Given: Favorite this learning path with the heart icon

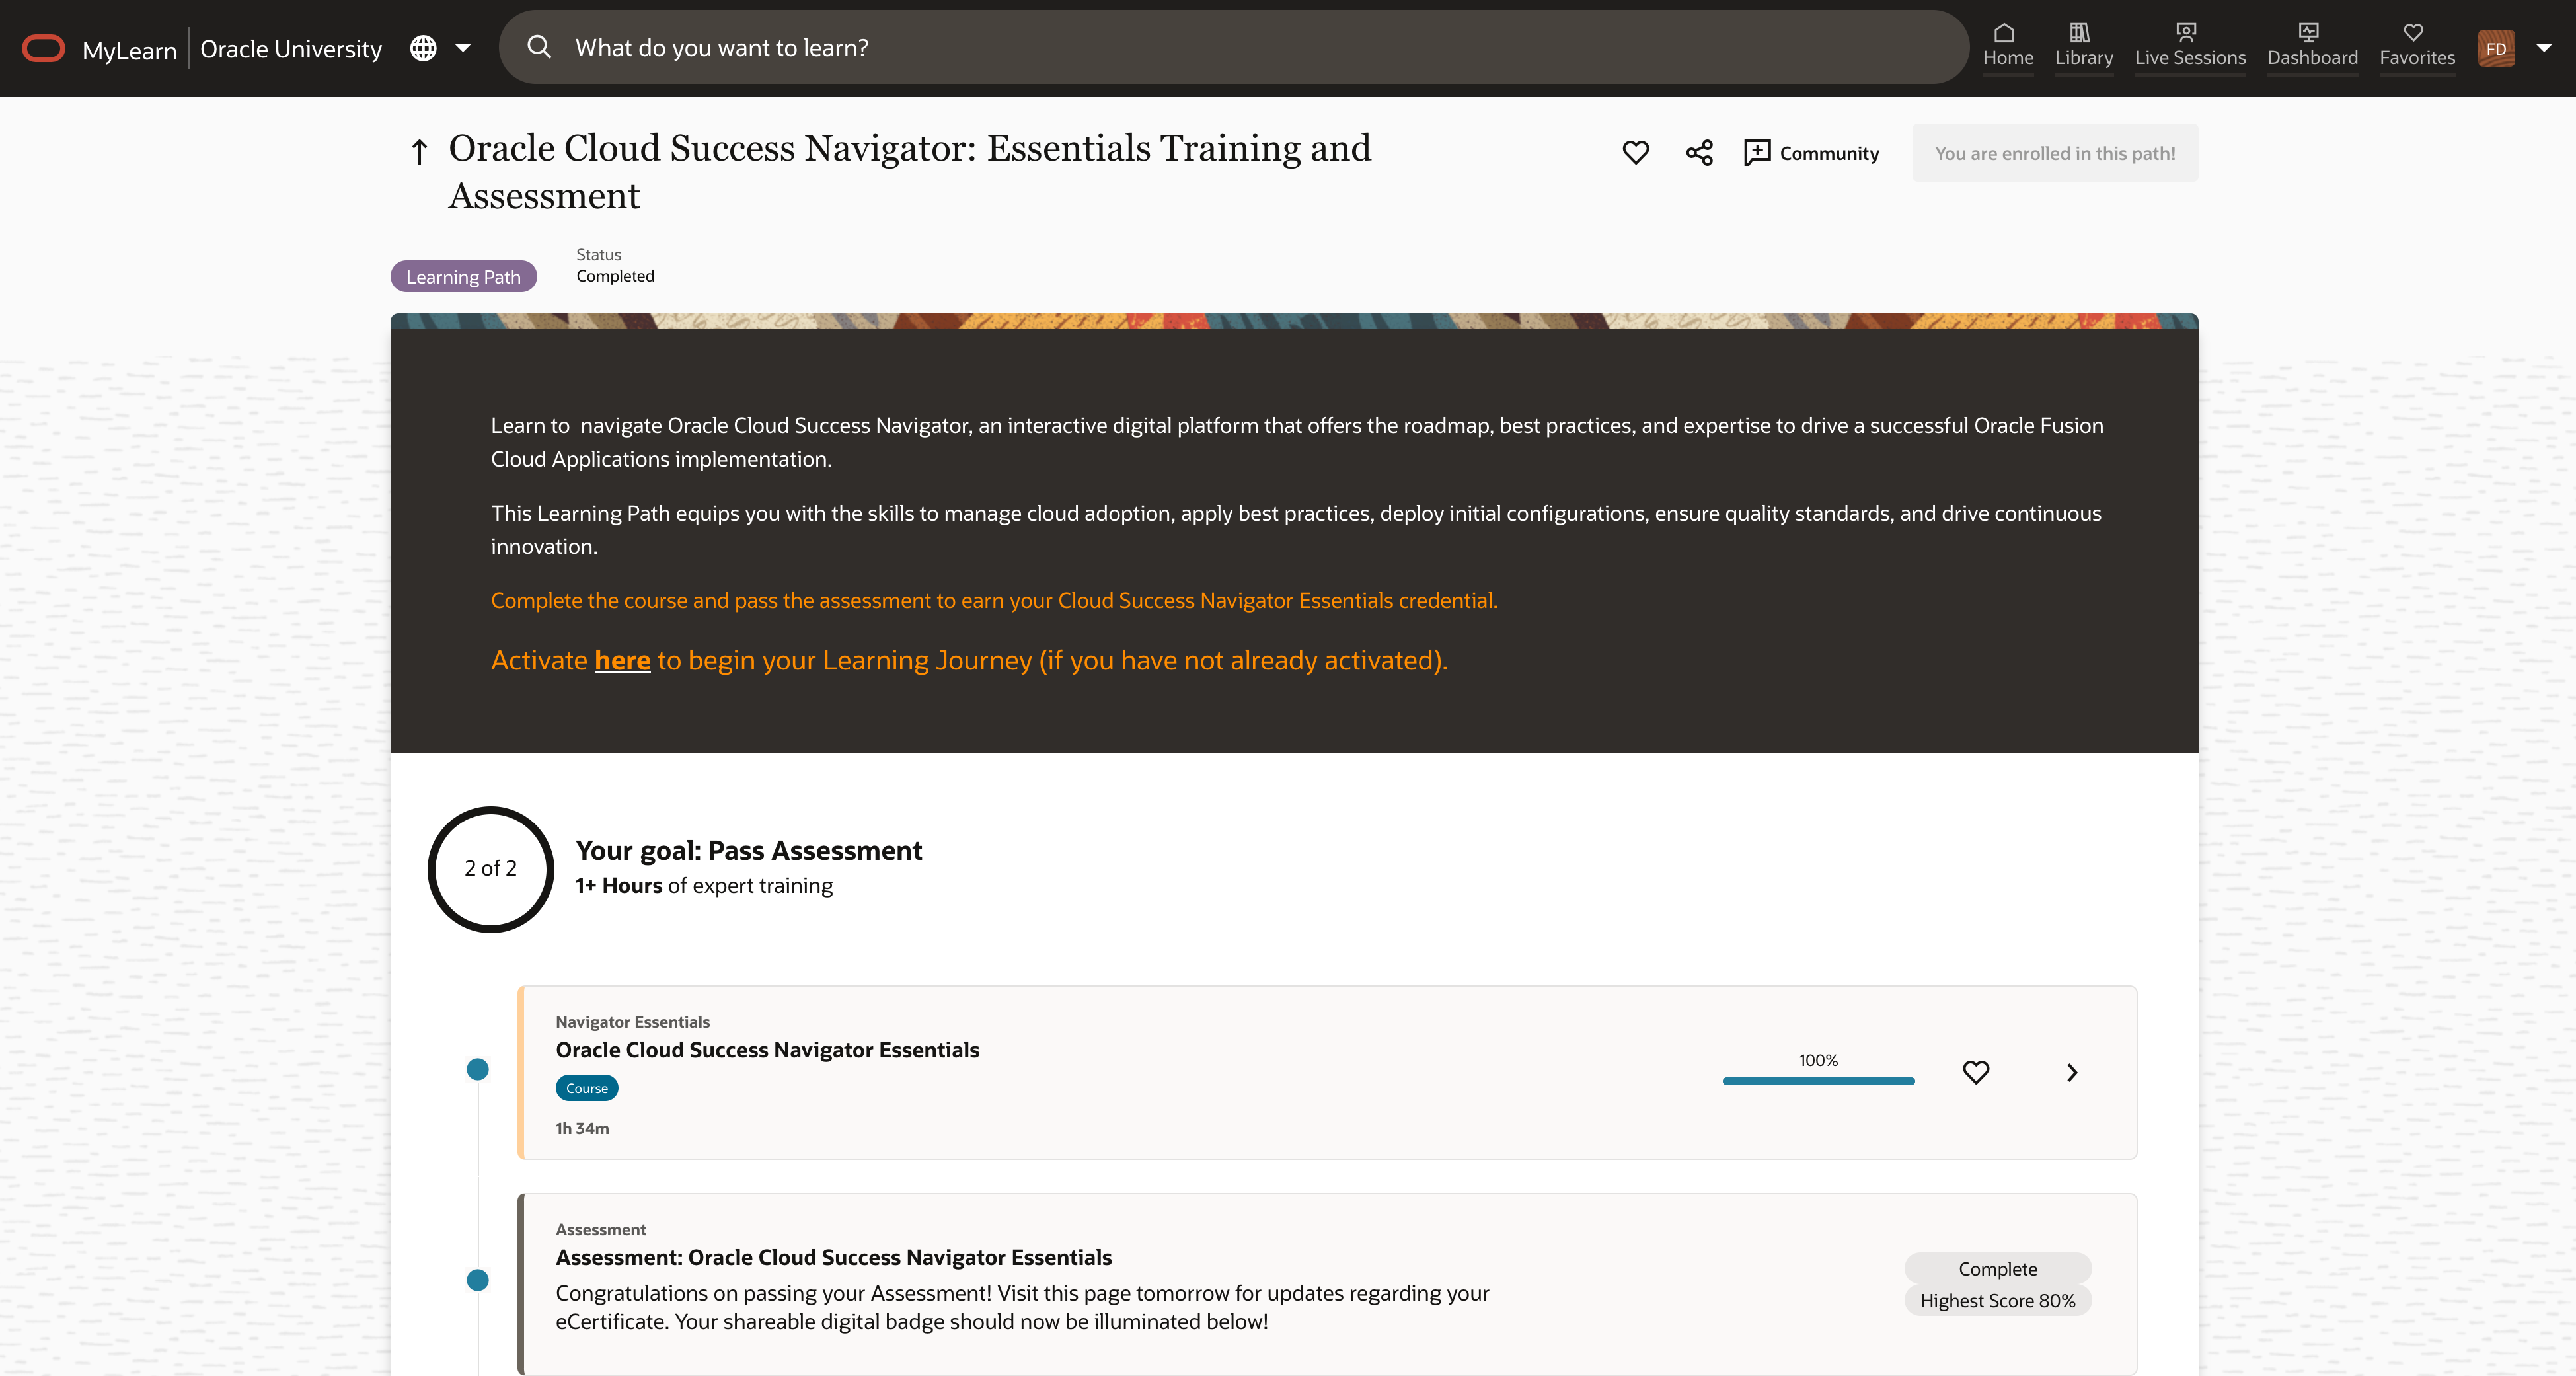Looking at the screenshot, I should pyautogui.click(x=1636, y=153).
